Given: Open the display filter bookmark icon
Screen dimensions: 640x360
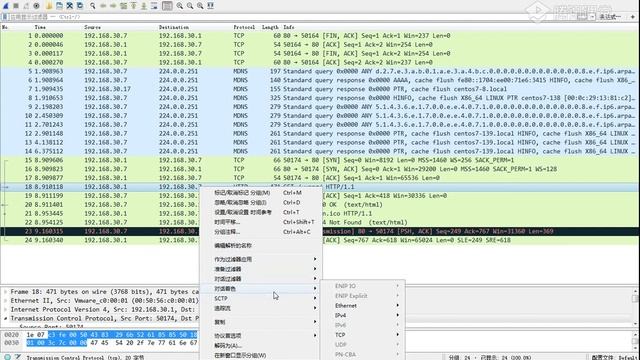Looking at the screenshot, I should [5, 17].
